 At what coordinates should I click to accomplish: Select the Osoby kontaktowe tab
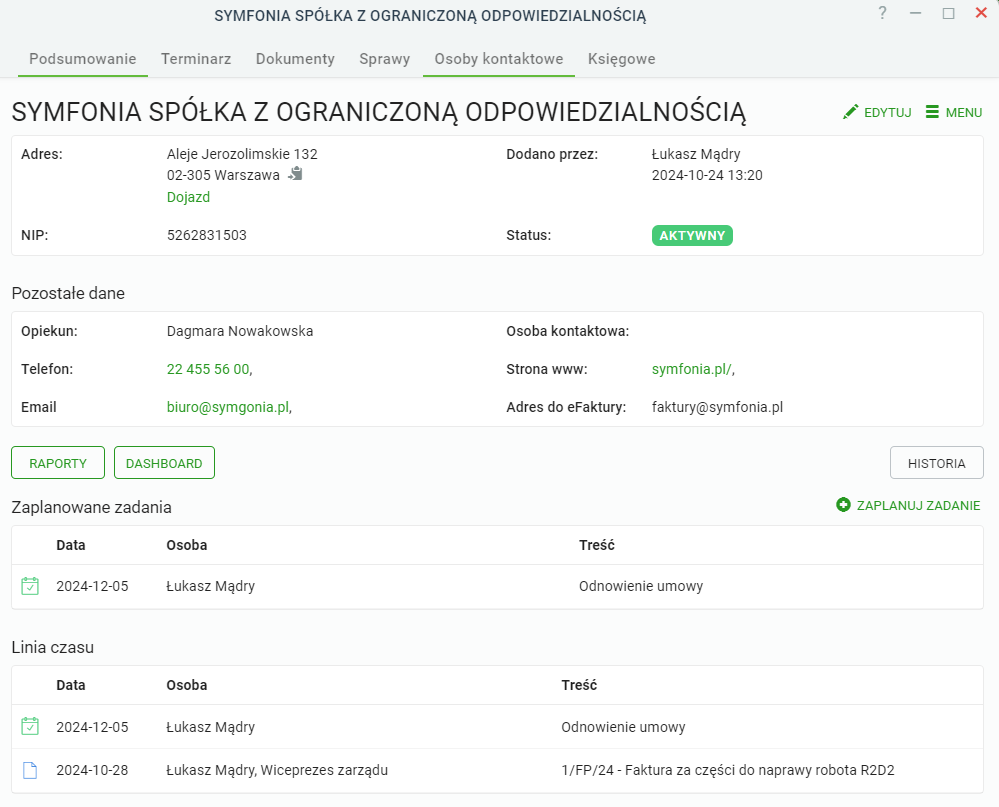[499, 59]
